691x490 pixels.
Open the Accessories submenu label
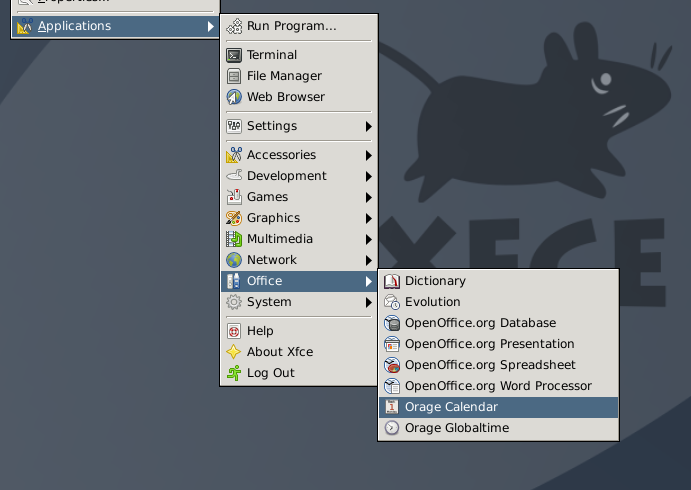coord(281,155)
